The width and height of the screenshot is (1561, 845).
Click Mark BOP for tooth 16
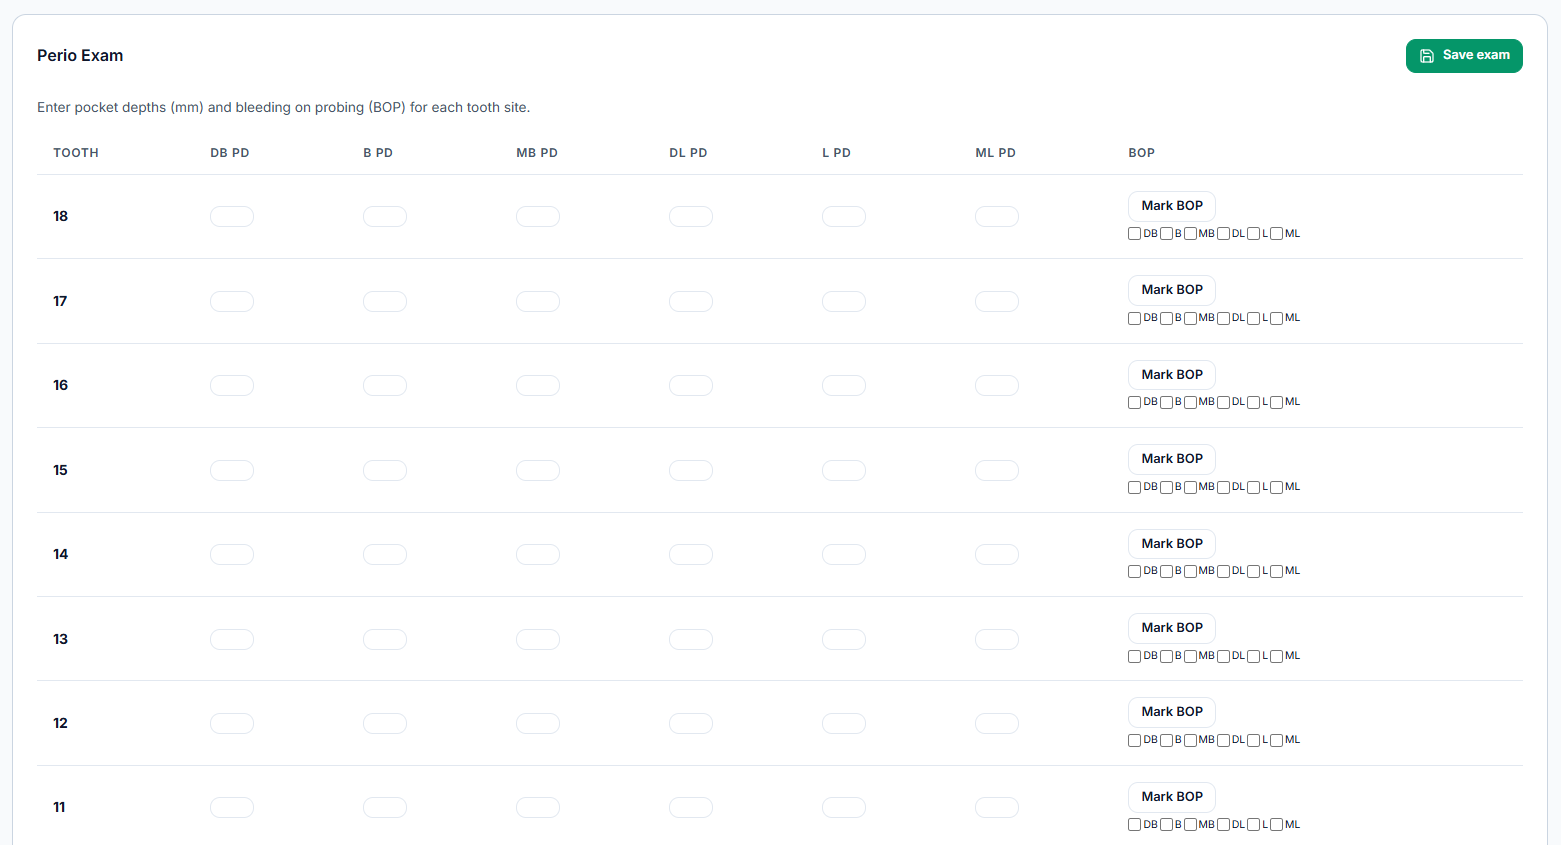[x=1172, y=375]
